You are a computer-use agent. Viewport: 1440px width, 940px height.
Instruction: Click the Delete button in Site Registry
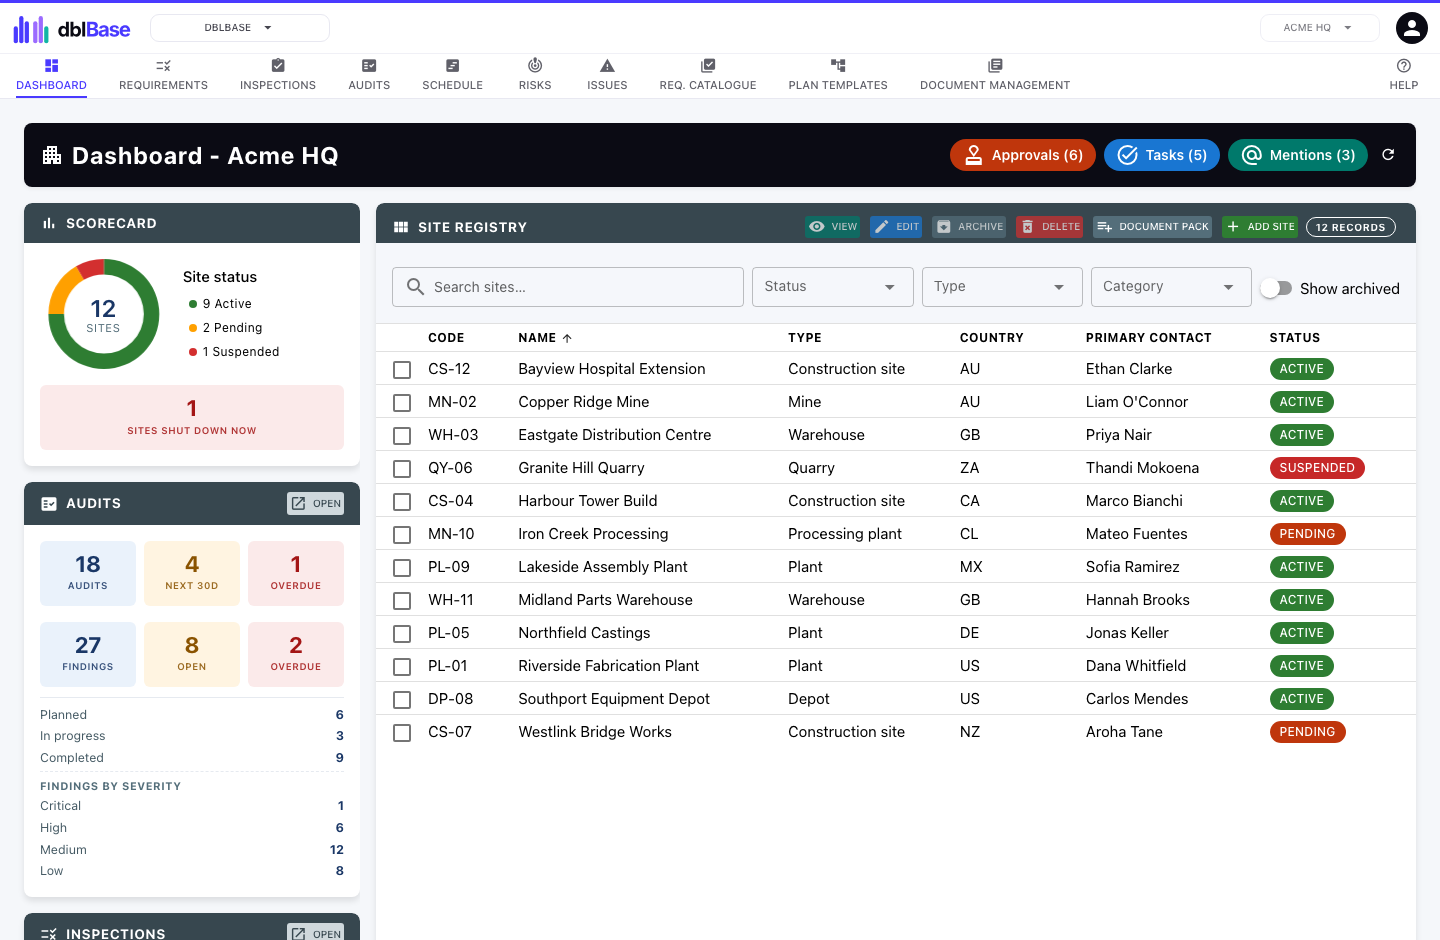click(x=1050, y=227)
